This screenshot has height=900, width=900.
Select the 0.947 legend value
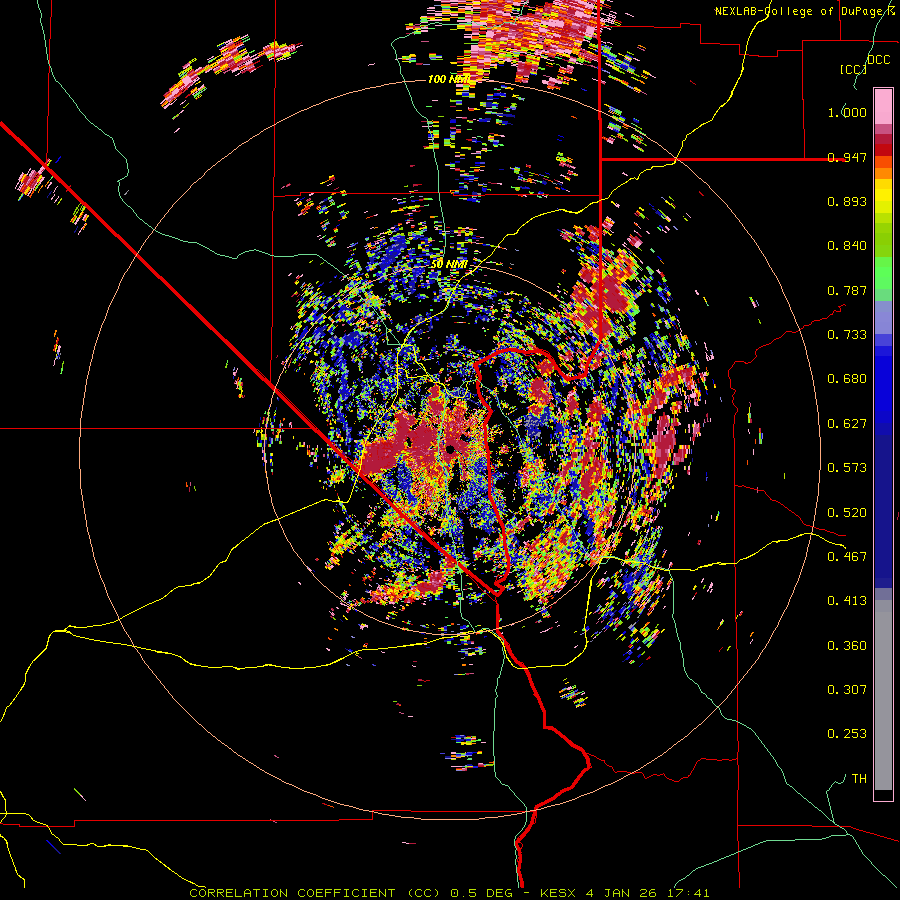click(x=847, y=157)
